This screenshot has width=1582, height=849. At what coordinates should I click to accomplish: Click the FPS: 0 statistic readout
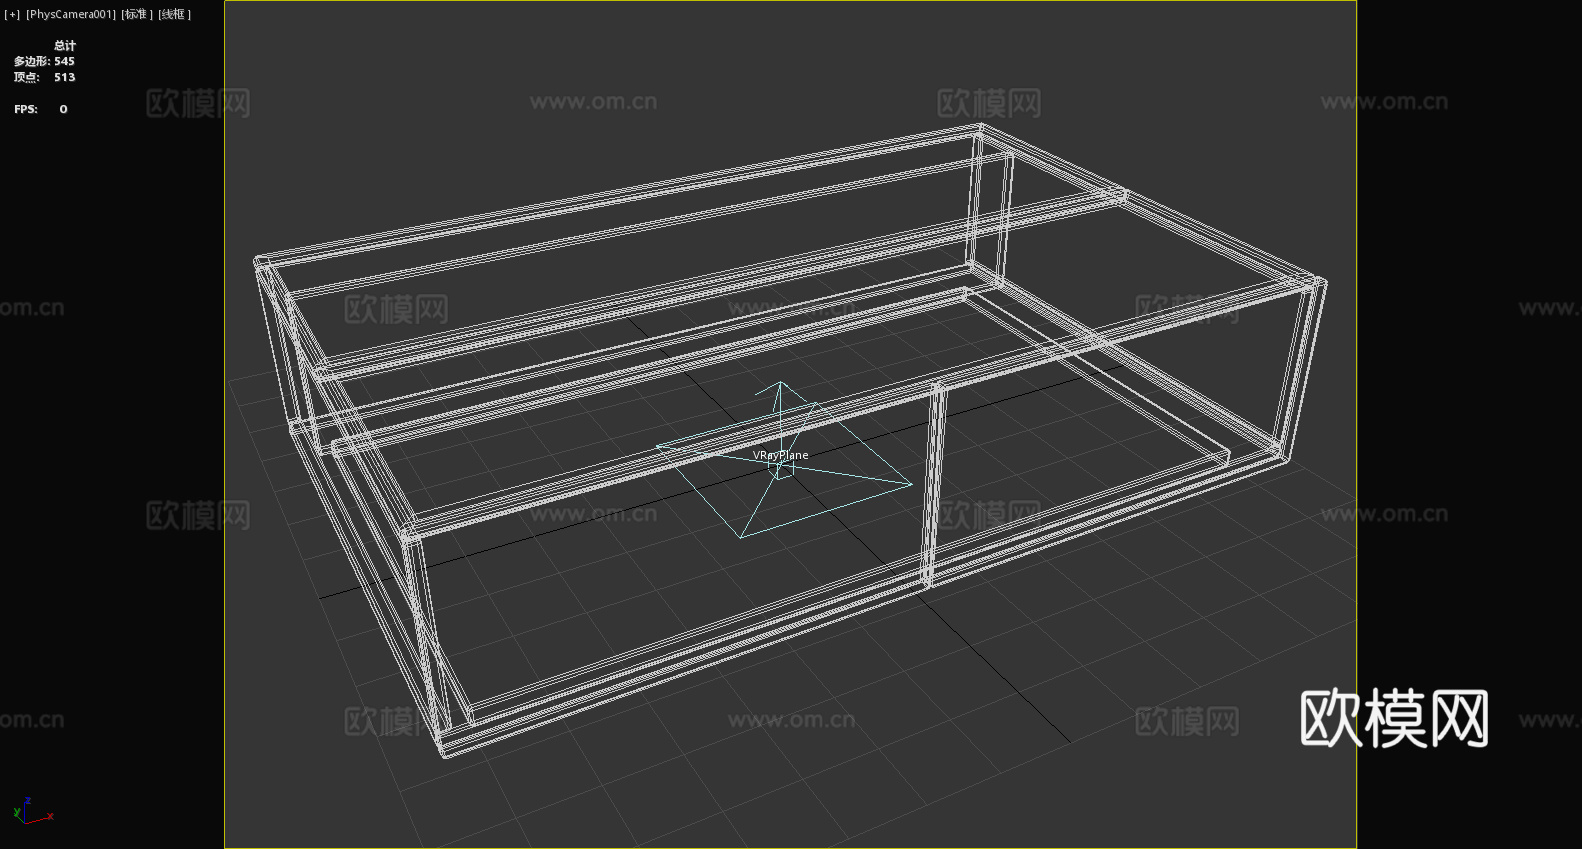point(41,109)
